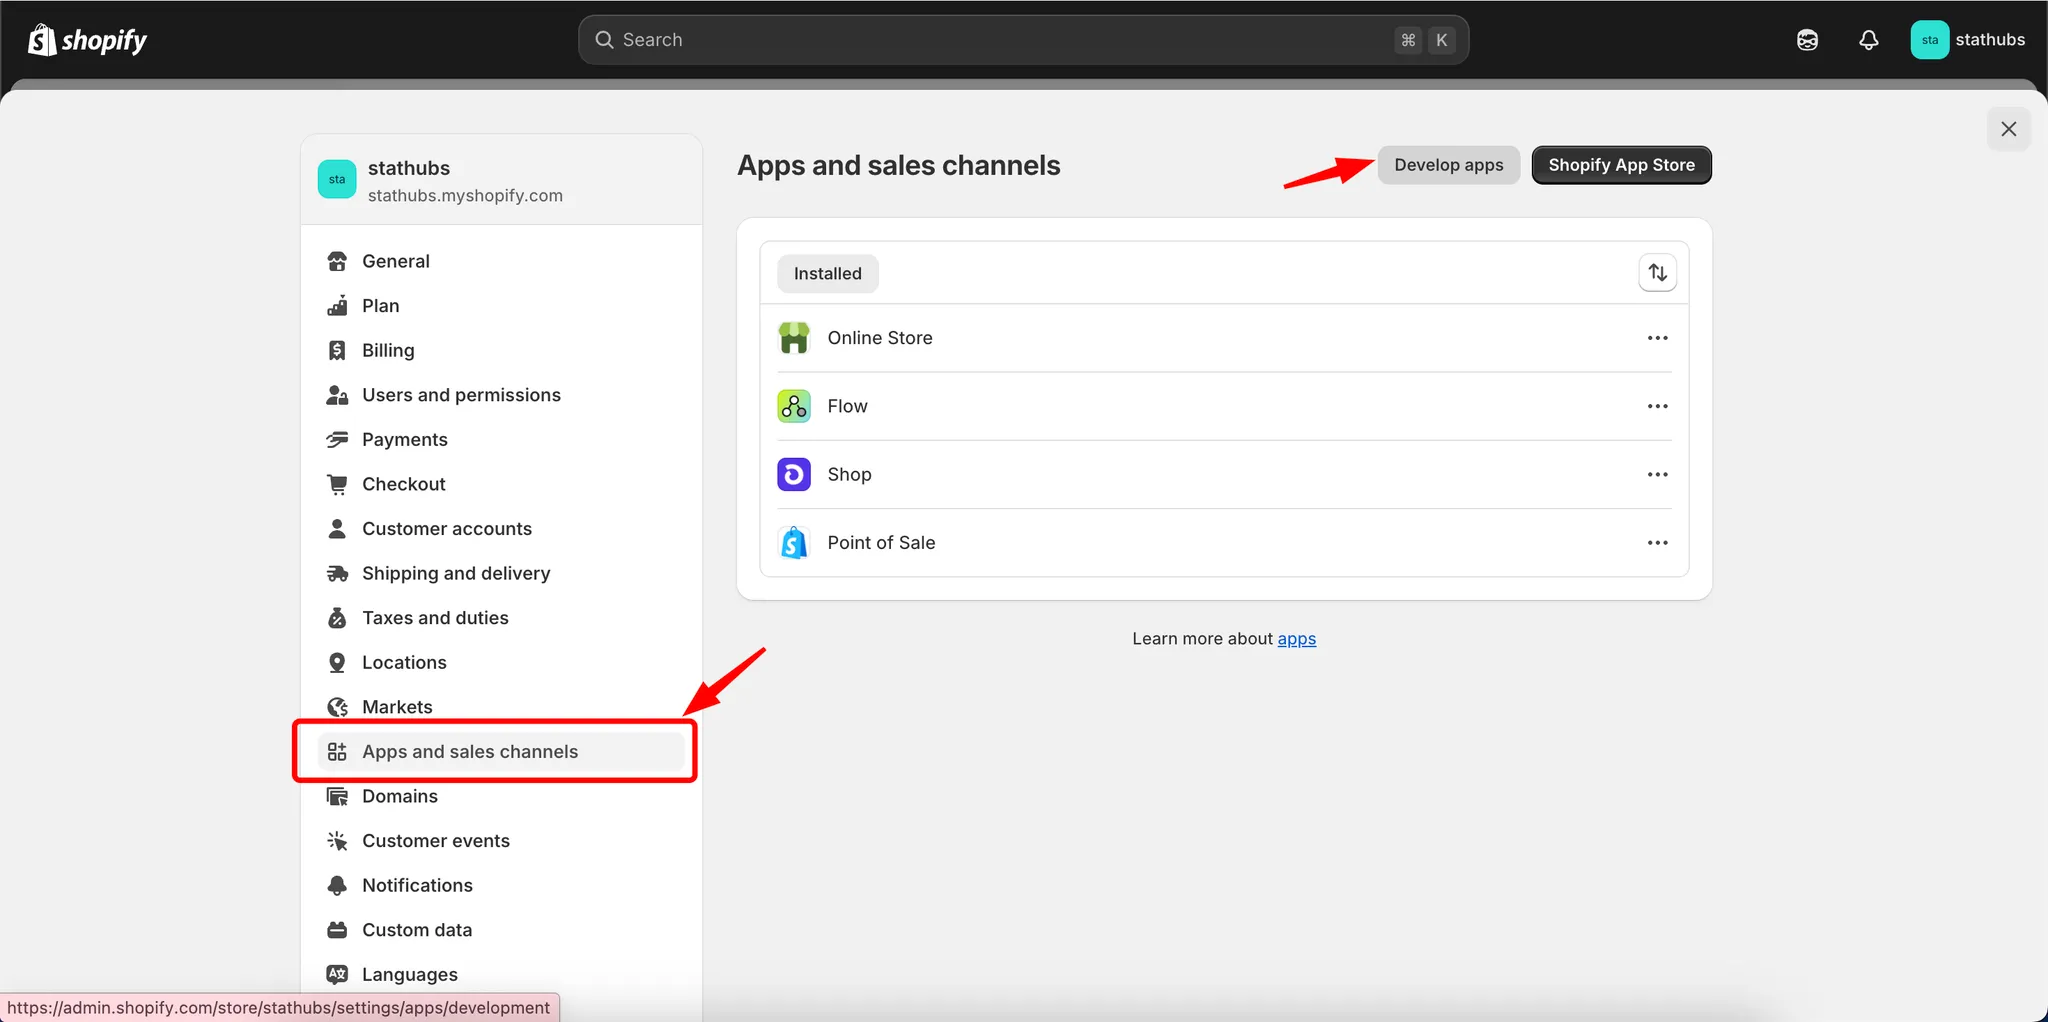Click the Custom data label
2048x1022 pixels.
coord(417,930)
